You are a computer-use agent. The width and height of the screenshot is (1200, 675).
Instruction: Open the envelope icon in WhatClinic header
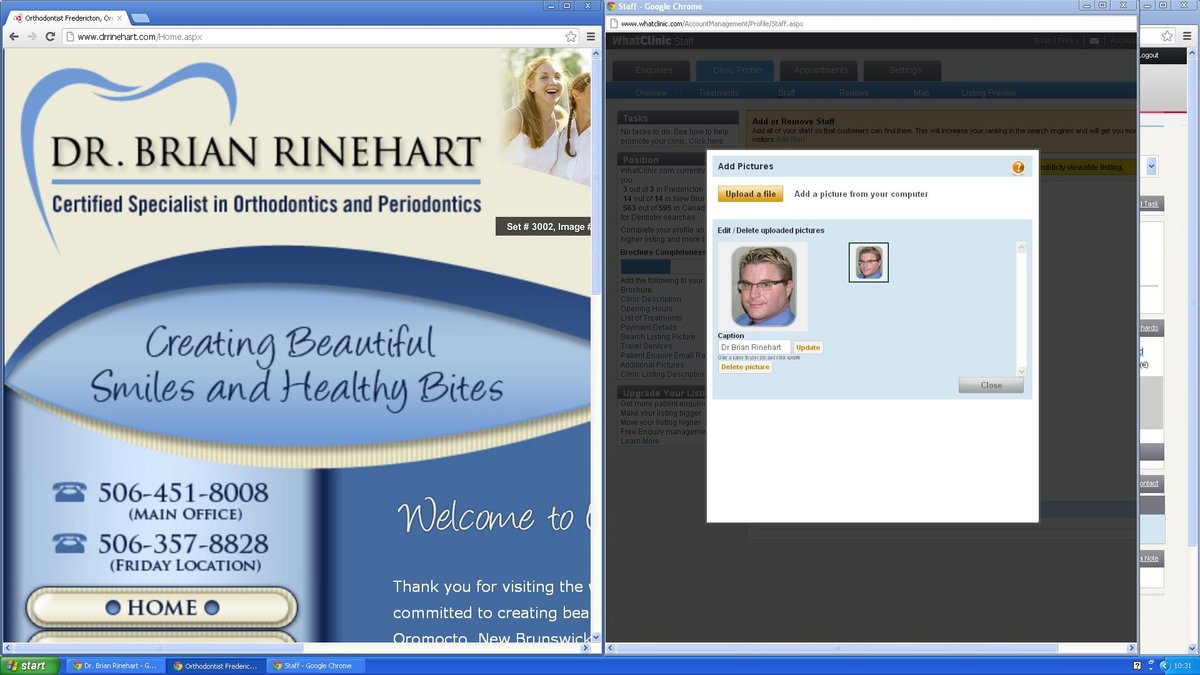click(1094, 40)
